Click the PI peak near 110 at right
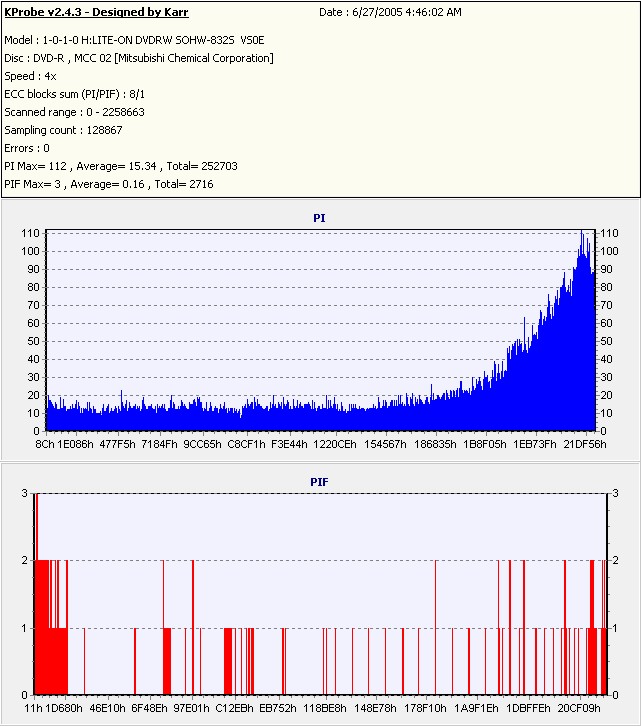This screenshot has width=641, height=726. coord(582,234)
